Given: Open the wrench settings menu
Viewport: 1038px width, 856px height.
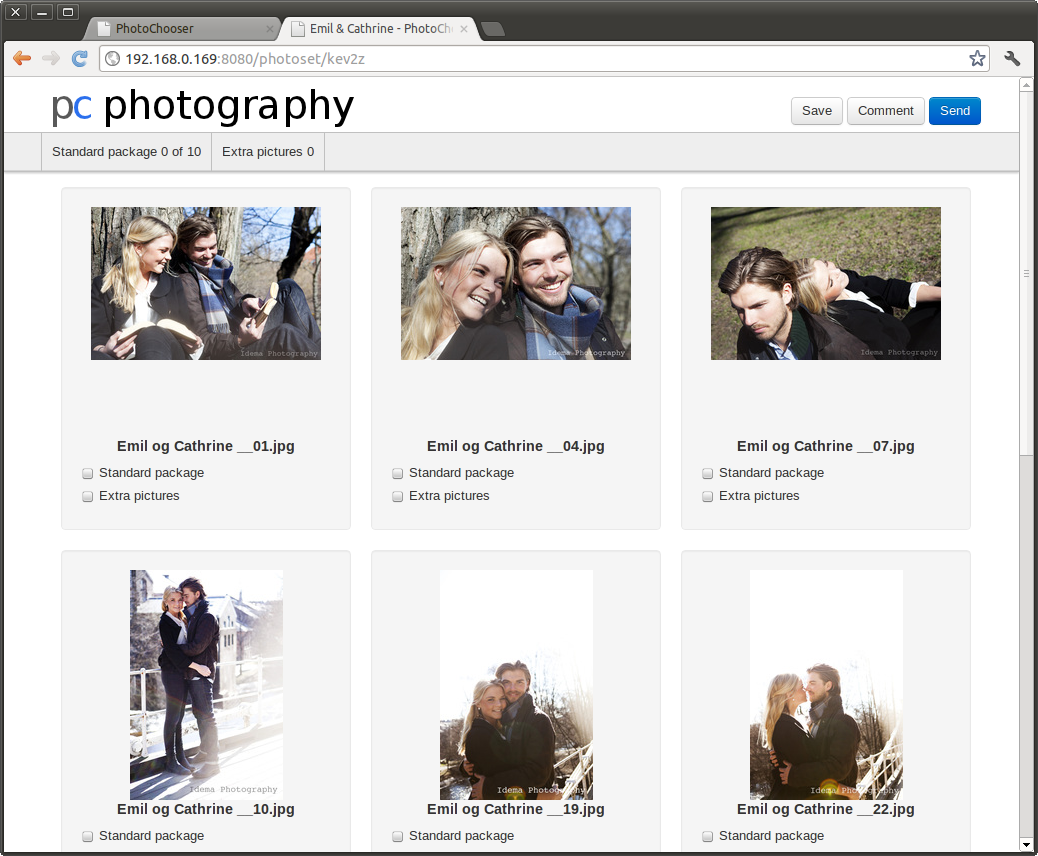Looking at the screenshot, I should [x=1012, y=59].
